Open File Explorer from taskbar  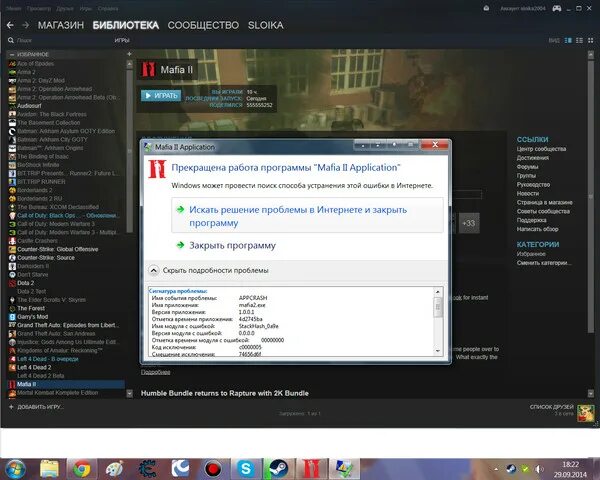(x=49, y=469)
